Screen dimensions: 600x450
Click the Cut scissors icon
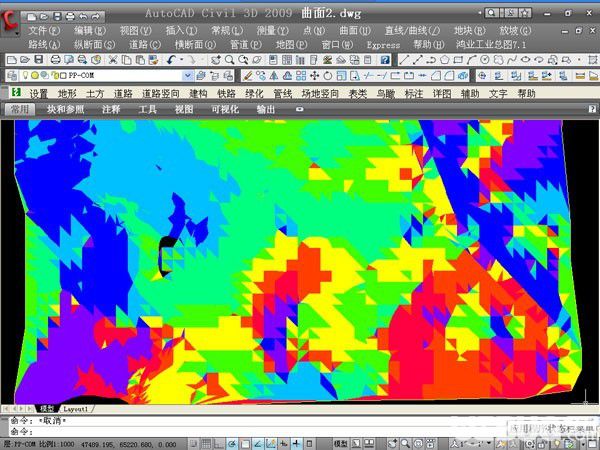(112, 60)
